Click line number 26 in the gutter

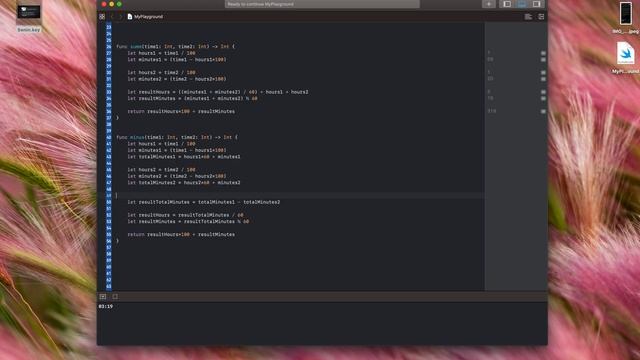pyautogui.click(x=109, y=47)
